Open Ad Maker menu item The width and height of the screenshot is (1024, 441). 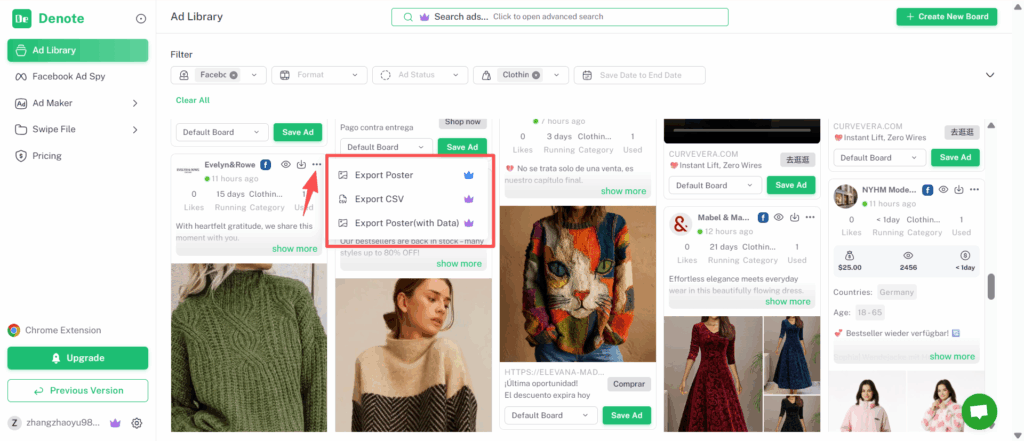point(52,103)
